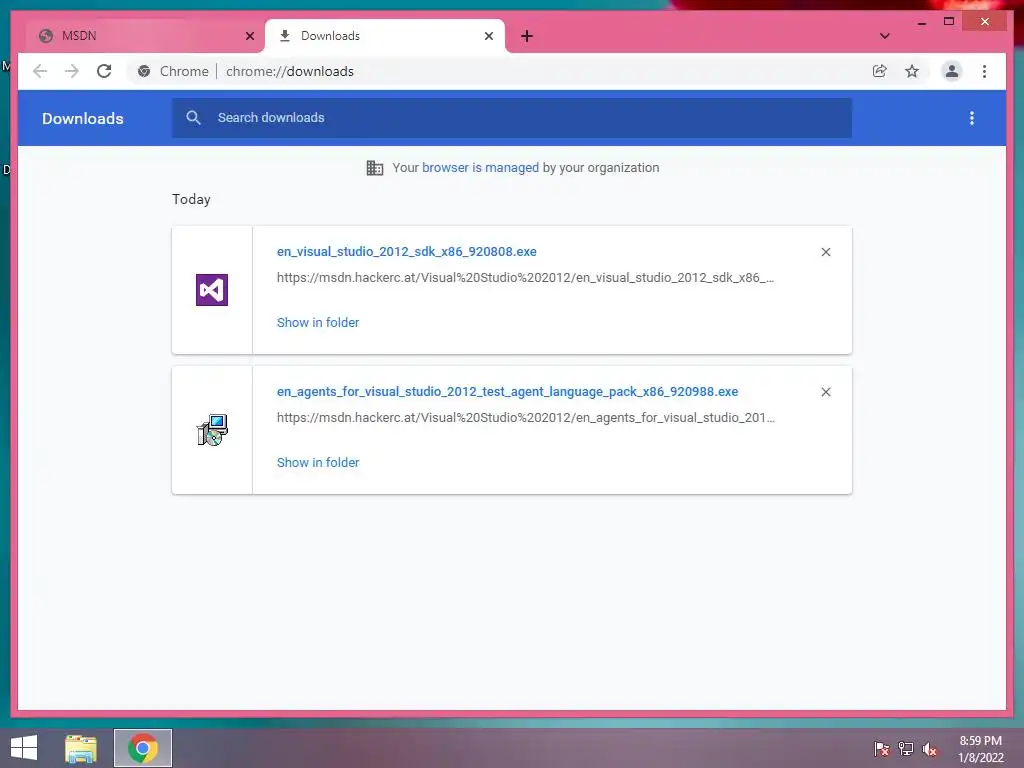The width and height of the screenshot is (1024, 768).
Task: Maximize the Chrome window
Action: (949, 22)
